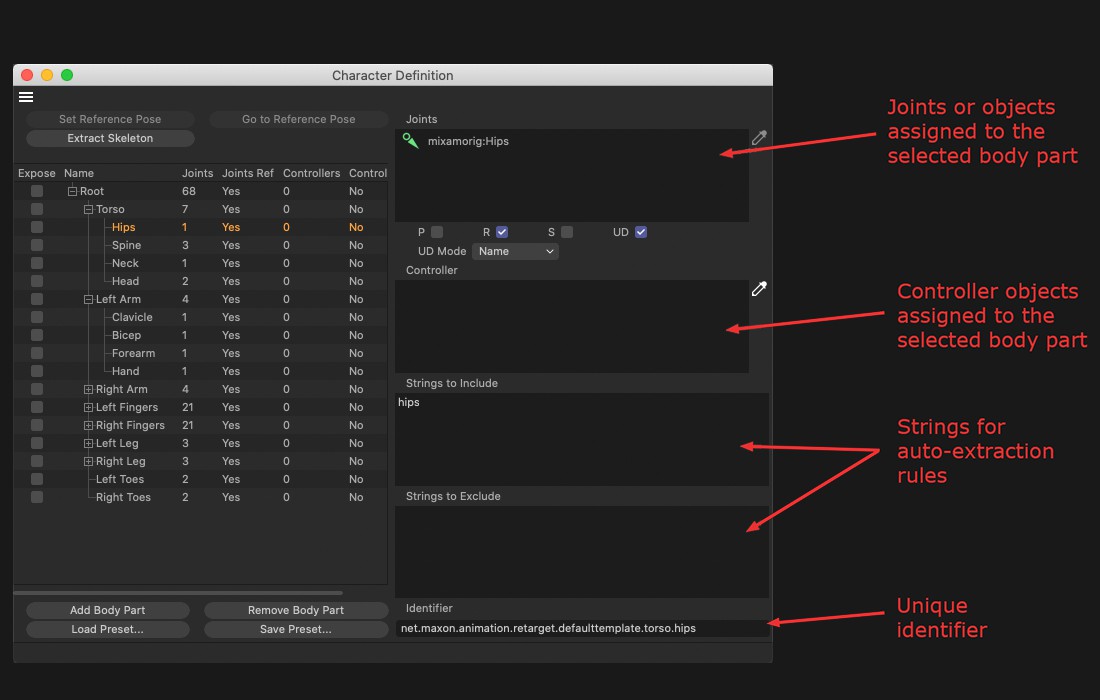Click the joint icon beside mixamorig:Hips
Screen dimensions: 1100x700
(x=410, y=141)
